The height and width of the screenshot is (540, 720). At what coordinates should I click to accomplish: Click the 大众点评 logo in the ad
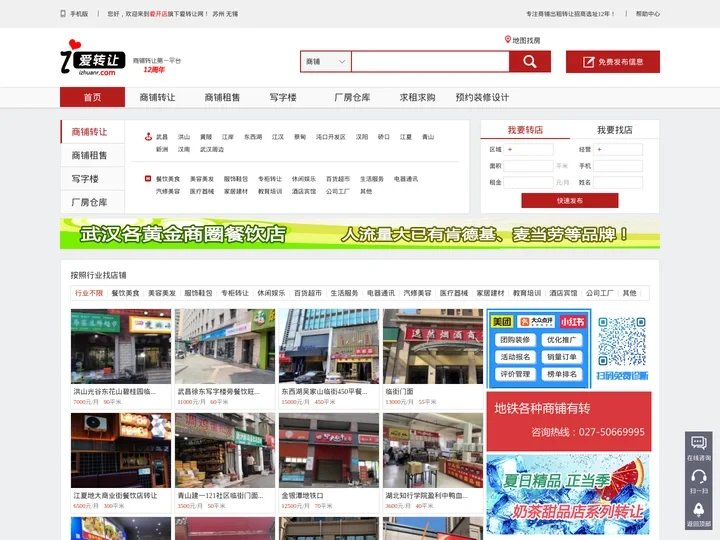coord(536,322)
